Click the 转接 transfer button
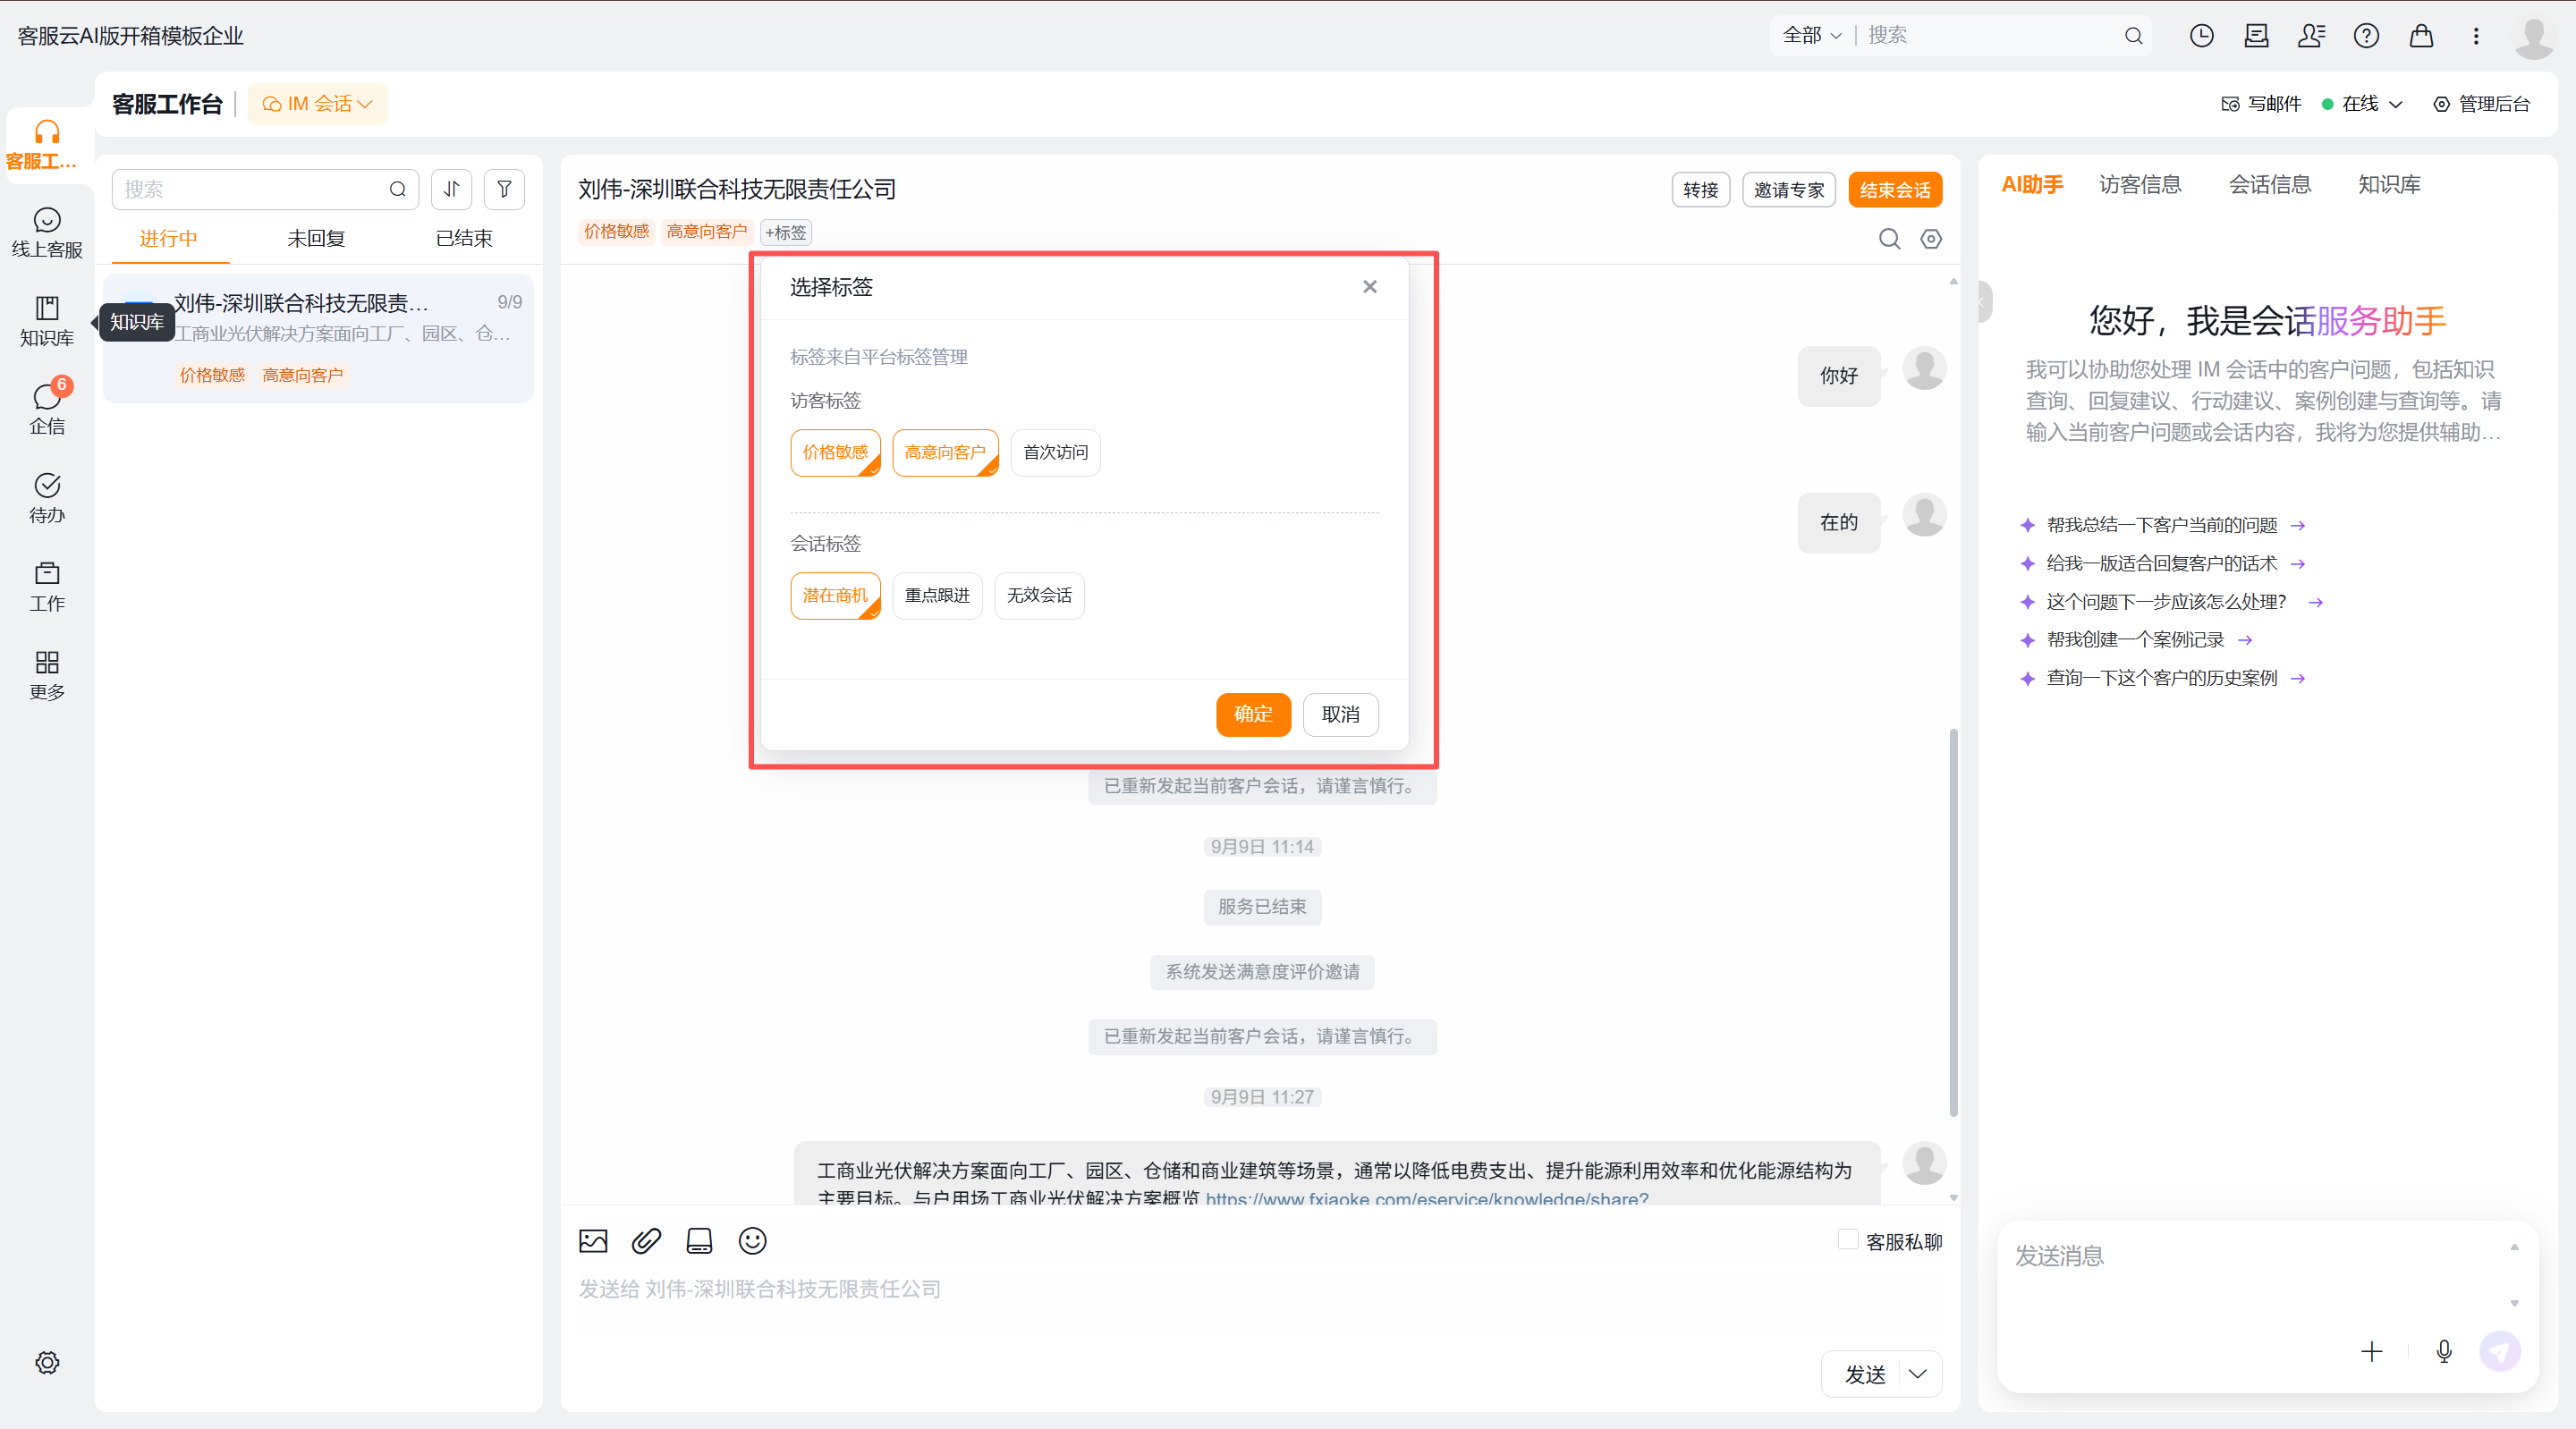The width and height of the screenshot is (2576, 1429). 1700,190
